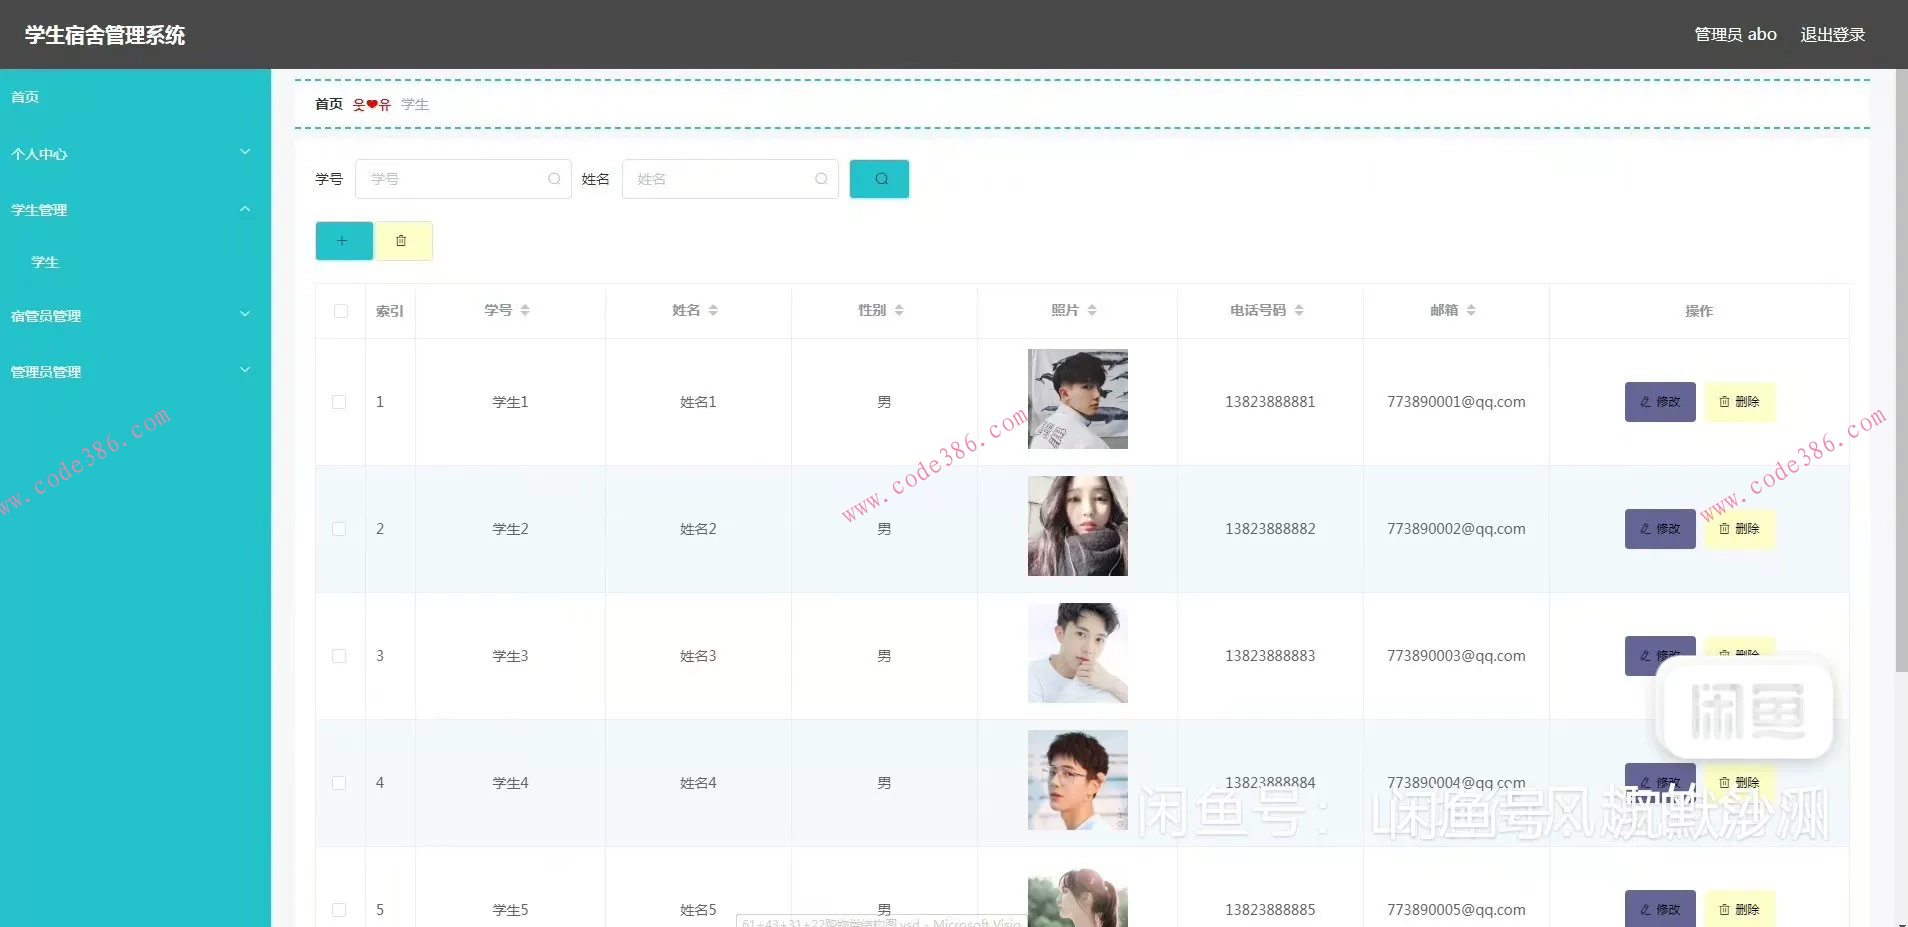The width and height of the screenshot is (1908, 927).
Task: Sort by 姓名 column arrows
Action: click(x=713, y=310)
